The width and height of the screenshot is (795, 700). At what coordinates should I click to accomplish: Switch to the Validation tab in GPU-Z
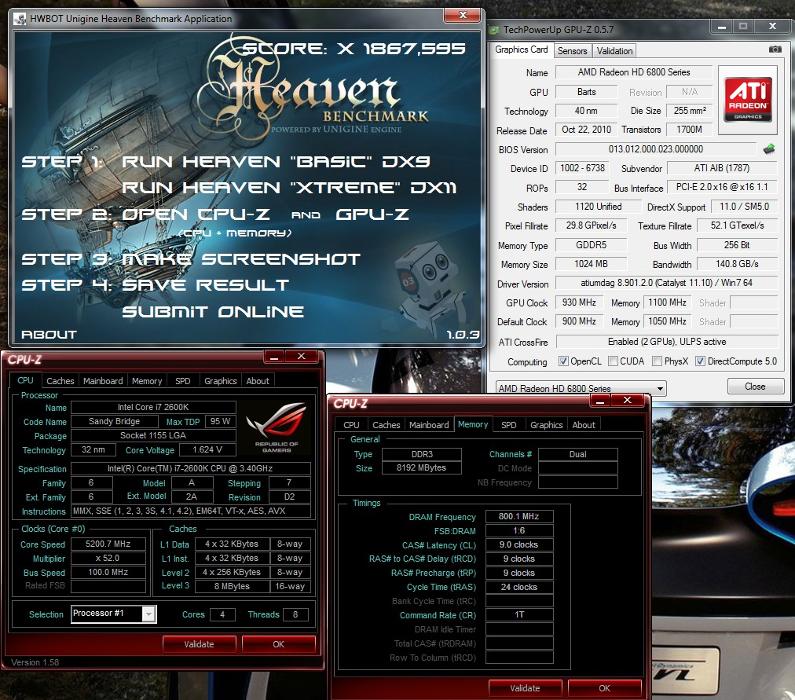click(615, 51)
